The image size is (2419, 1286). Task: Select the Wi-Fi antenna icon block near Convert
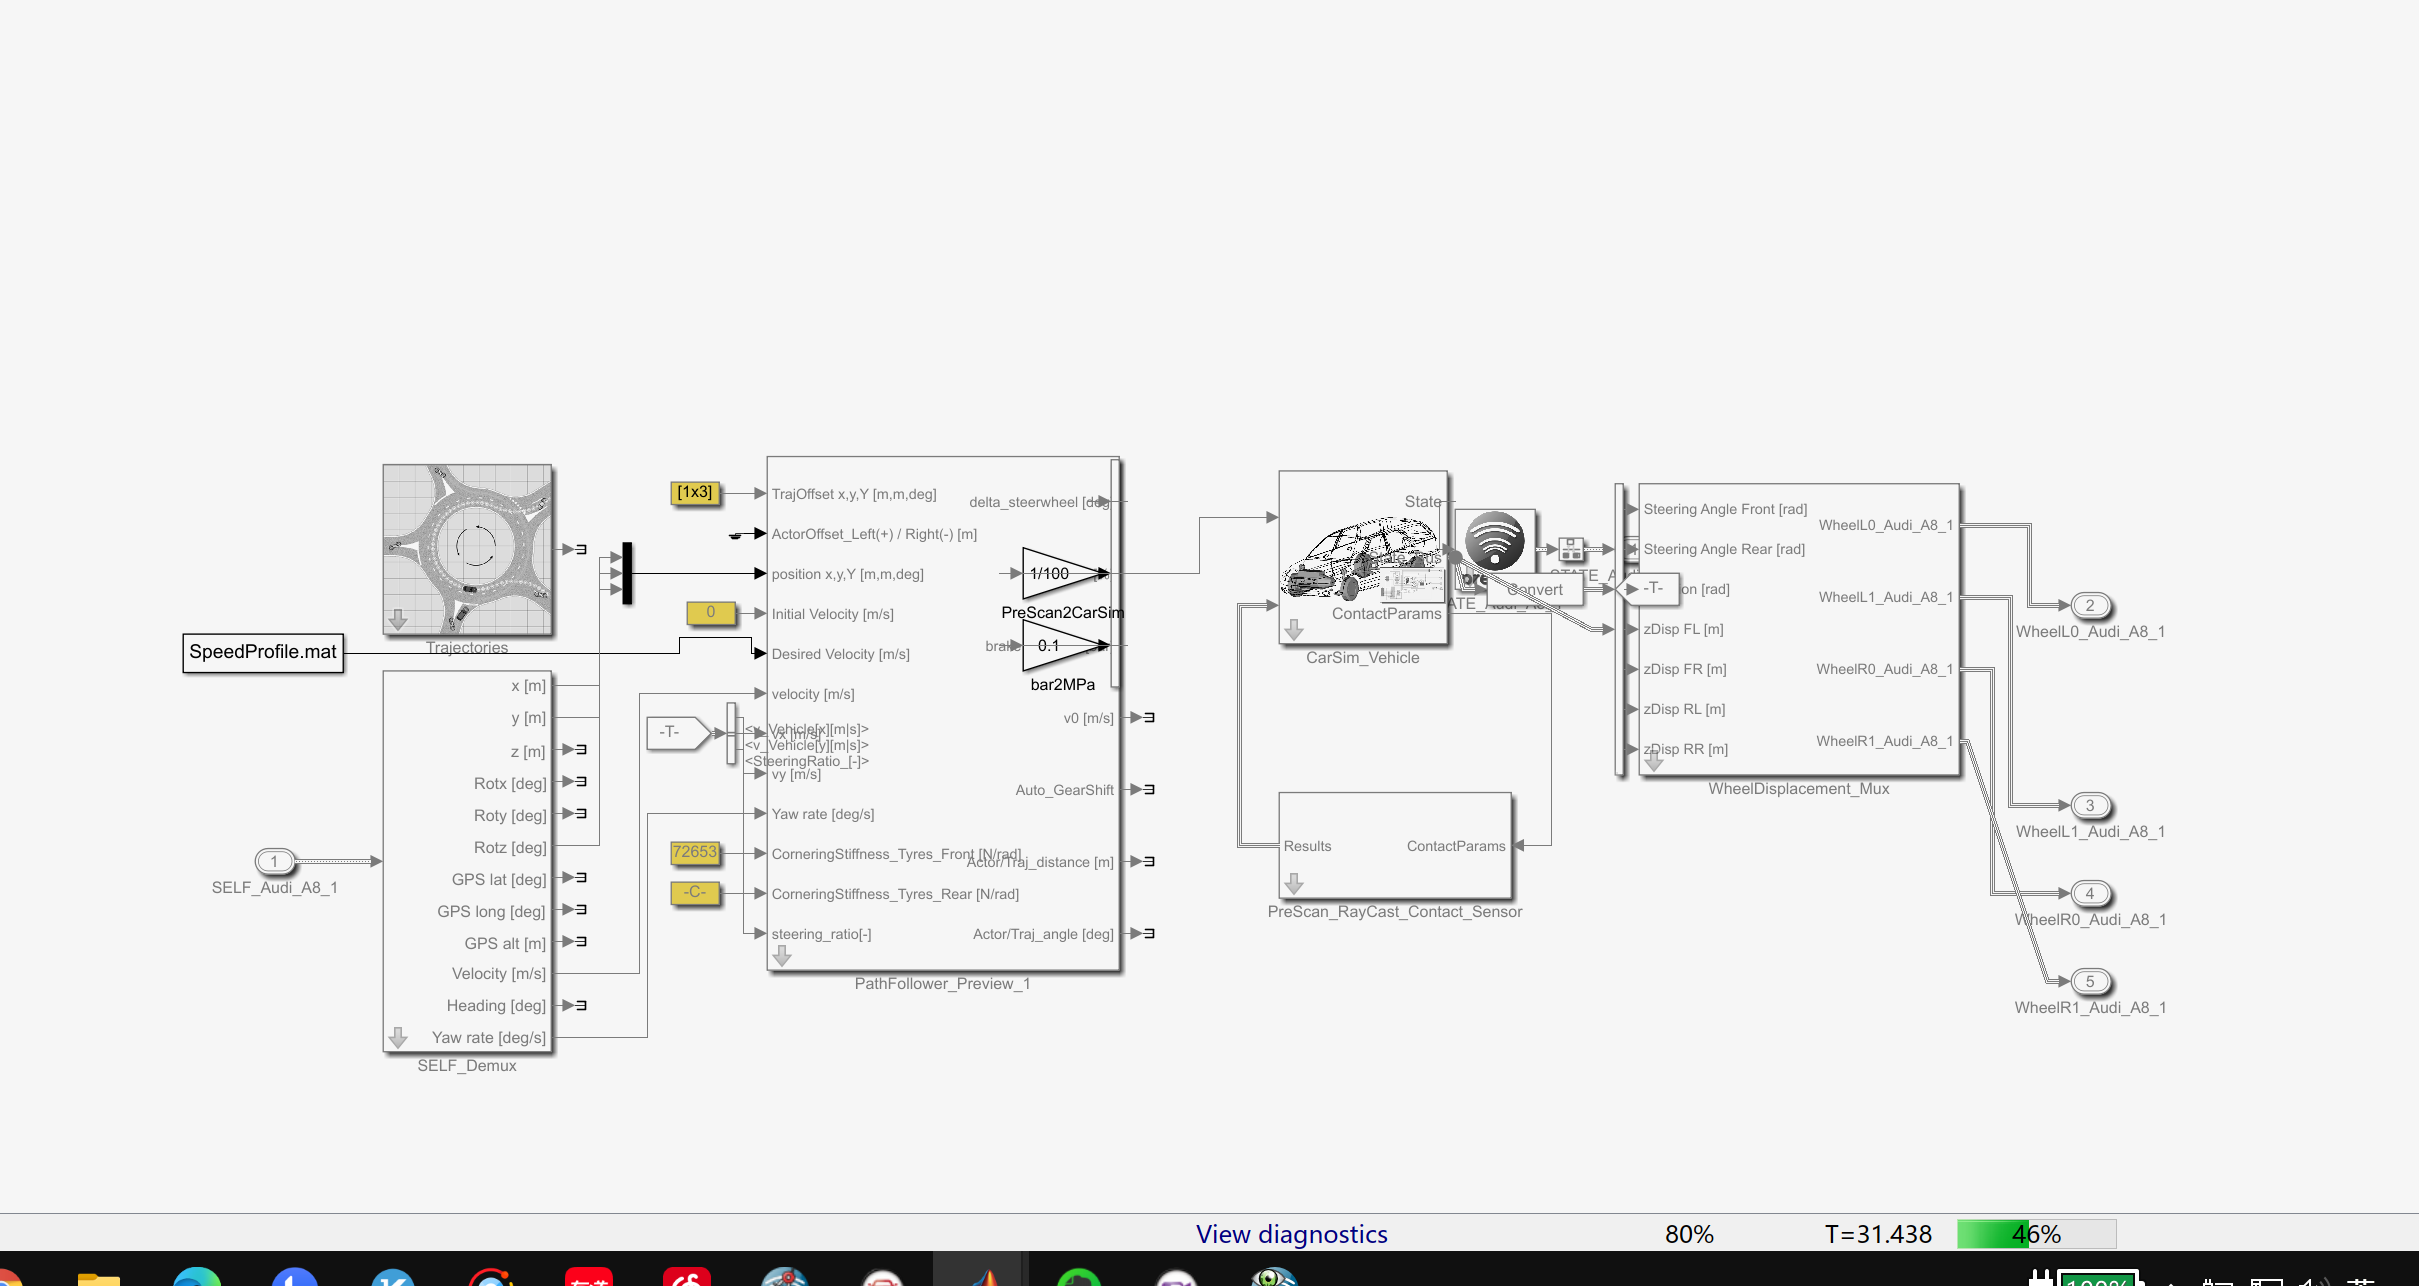pos(1494,540)
